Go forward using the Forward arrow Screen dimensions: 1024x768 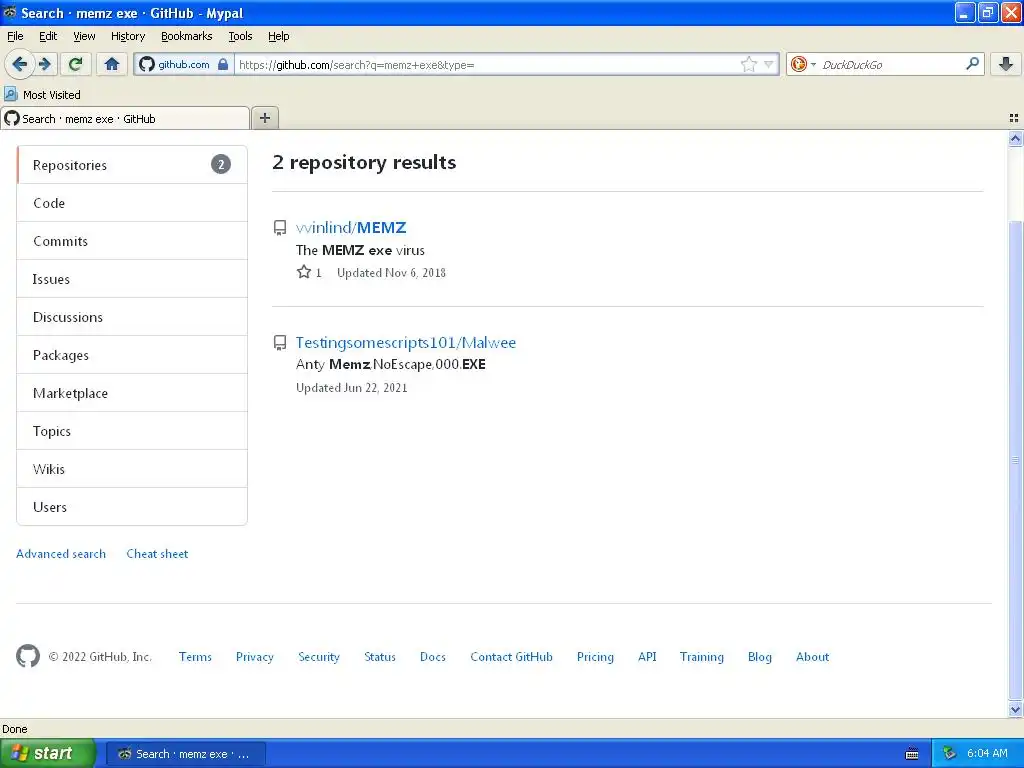[x=45, y=64]
